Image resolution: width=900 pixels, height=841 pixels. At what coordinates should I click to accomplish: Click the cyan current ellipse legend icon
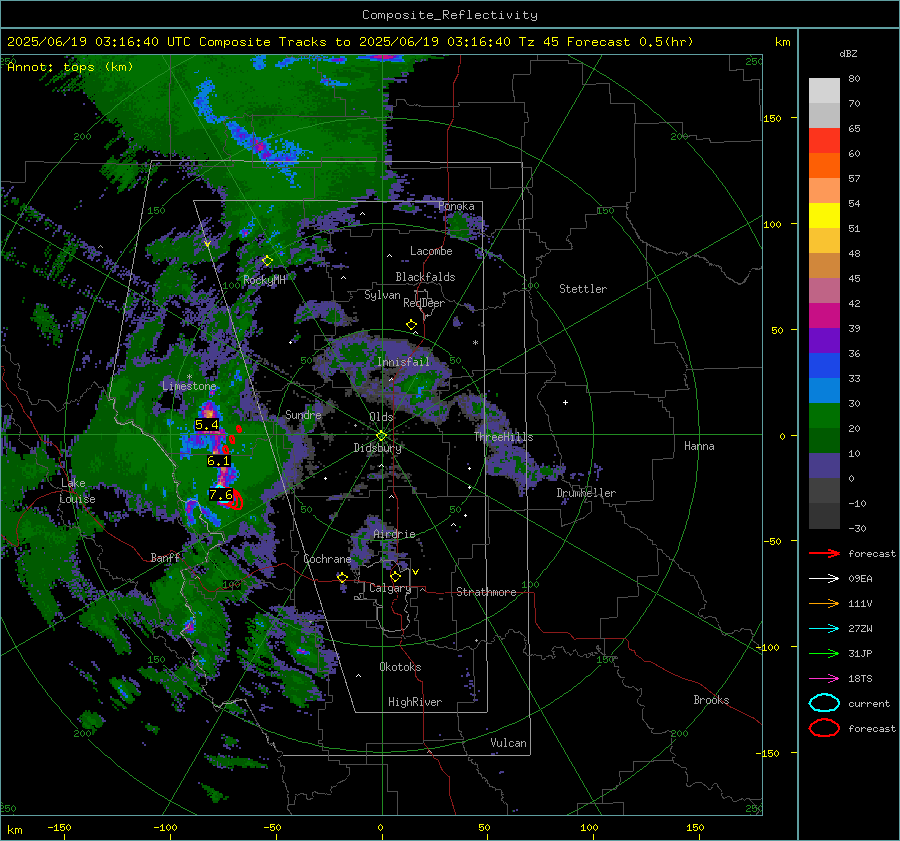[824, 703]
